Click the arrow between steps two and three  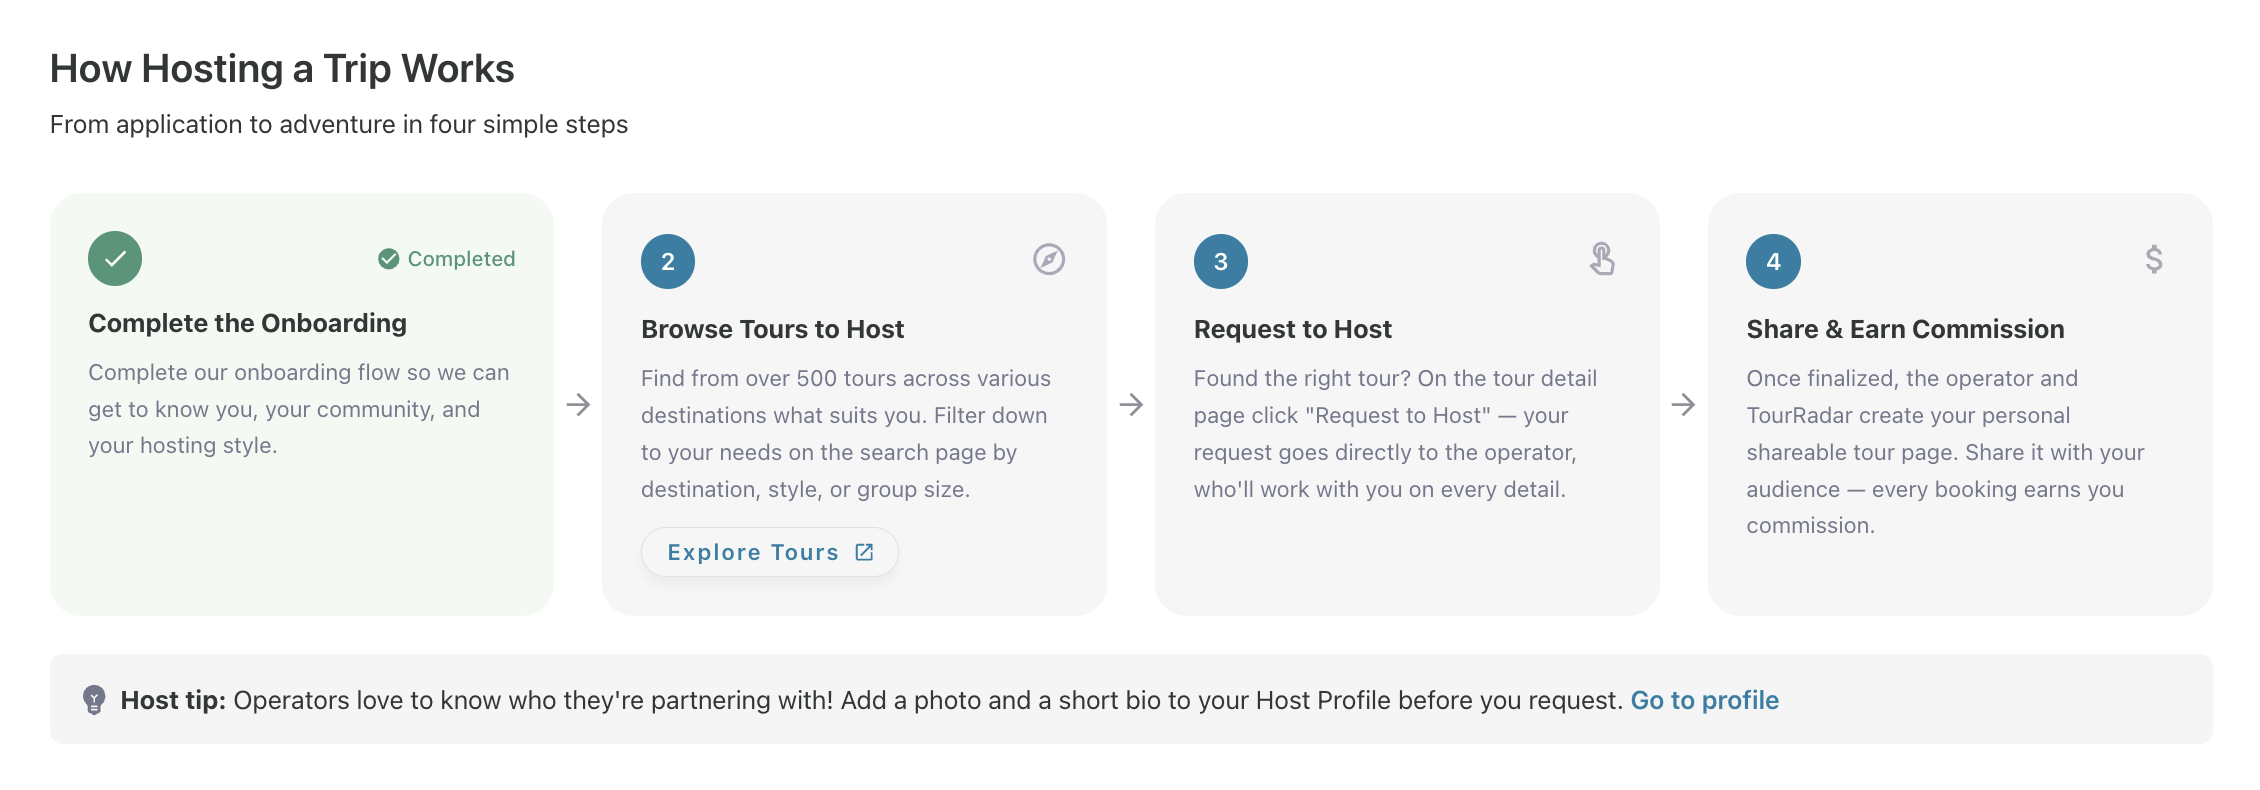point(1131,405)
